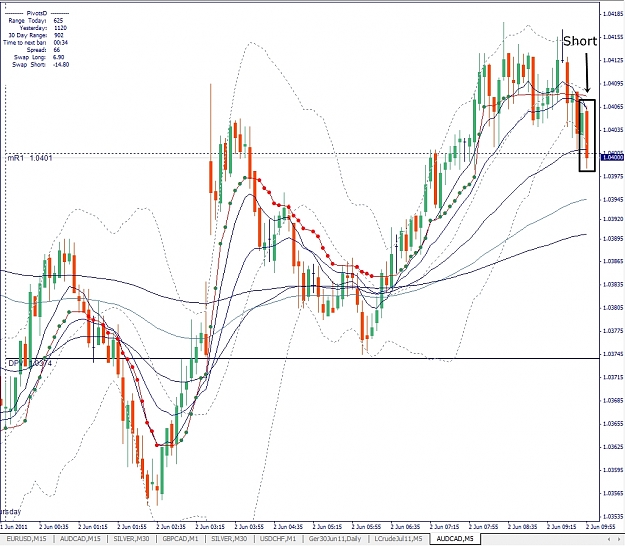Click price axis value 1.03565
Viewport: 625px width, 546px height.
(x=613, y=493)
